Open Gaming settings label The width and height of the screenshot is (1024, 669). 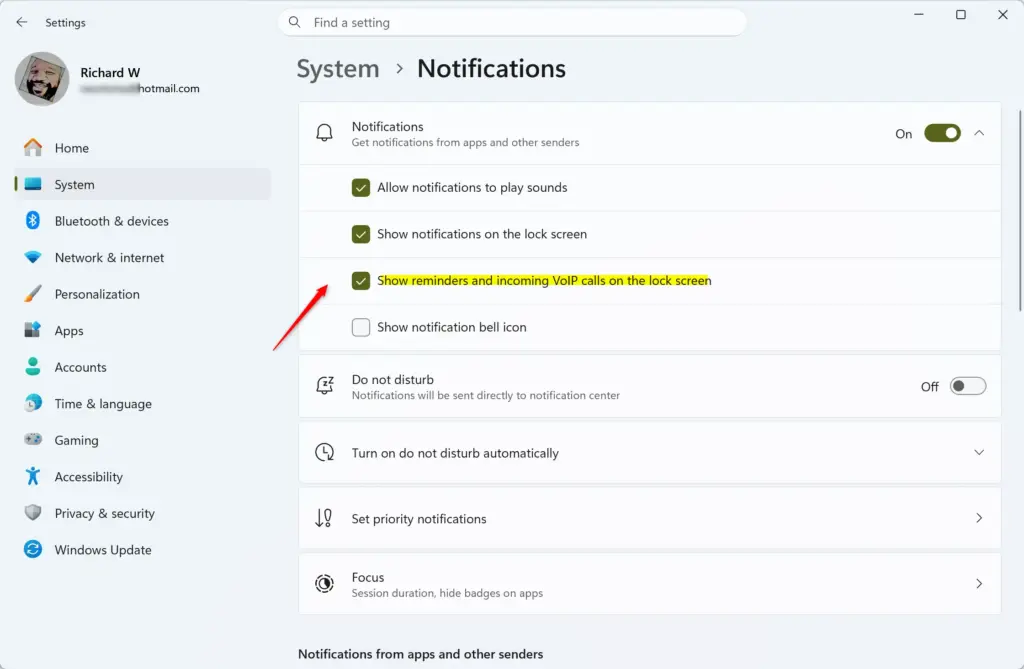tap(76, 440)
